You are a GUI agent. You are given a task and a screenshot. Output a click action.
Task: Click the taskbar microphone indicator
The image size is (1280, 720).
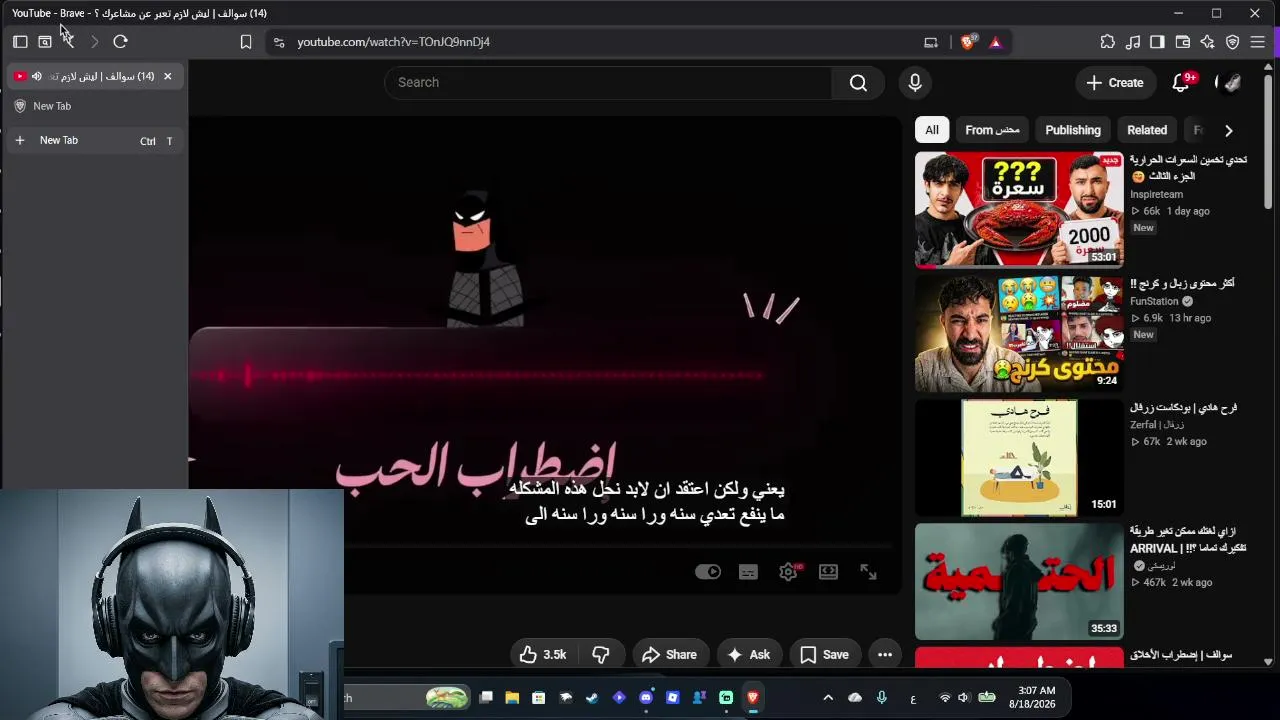(882, 698)
